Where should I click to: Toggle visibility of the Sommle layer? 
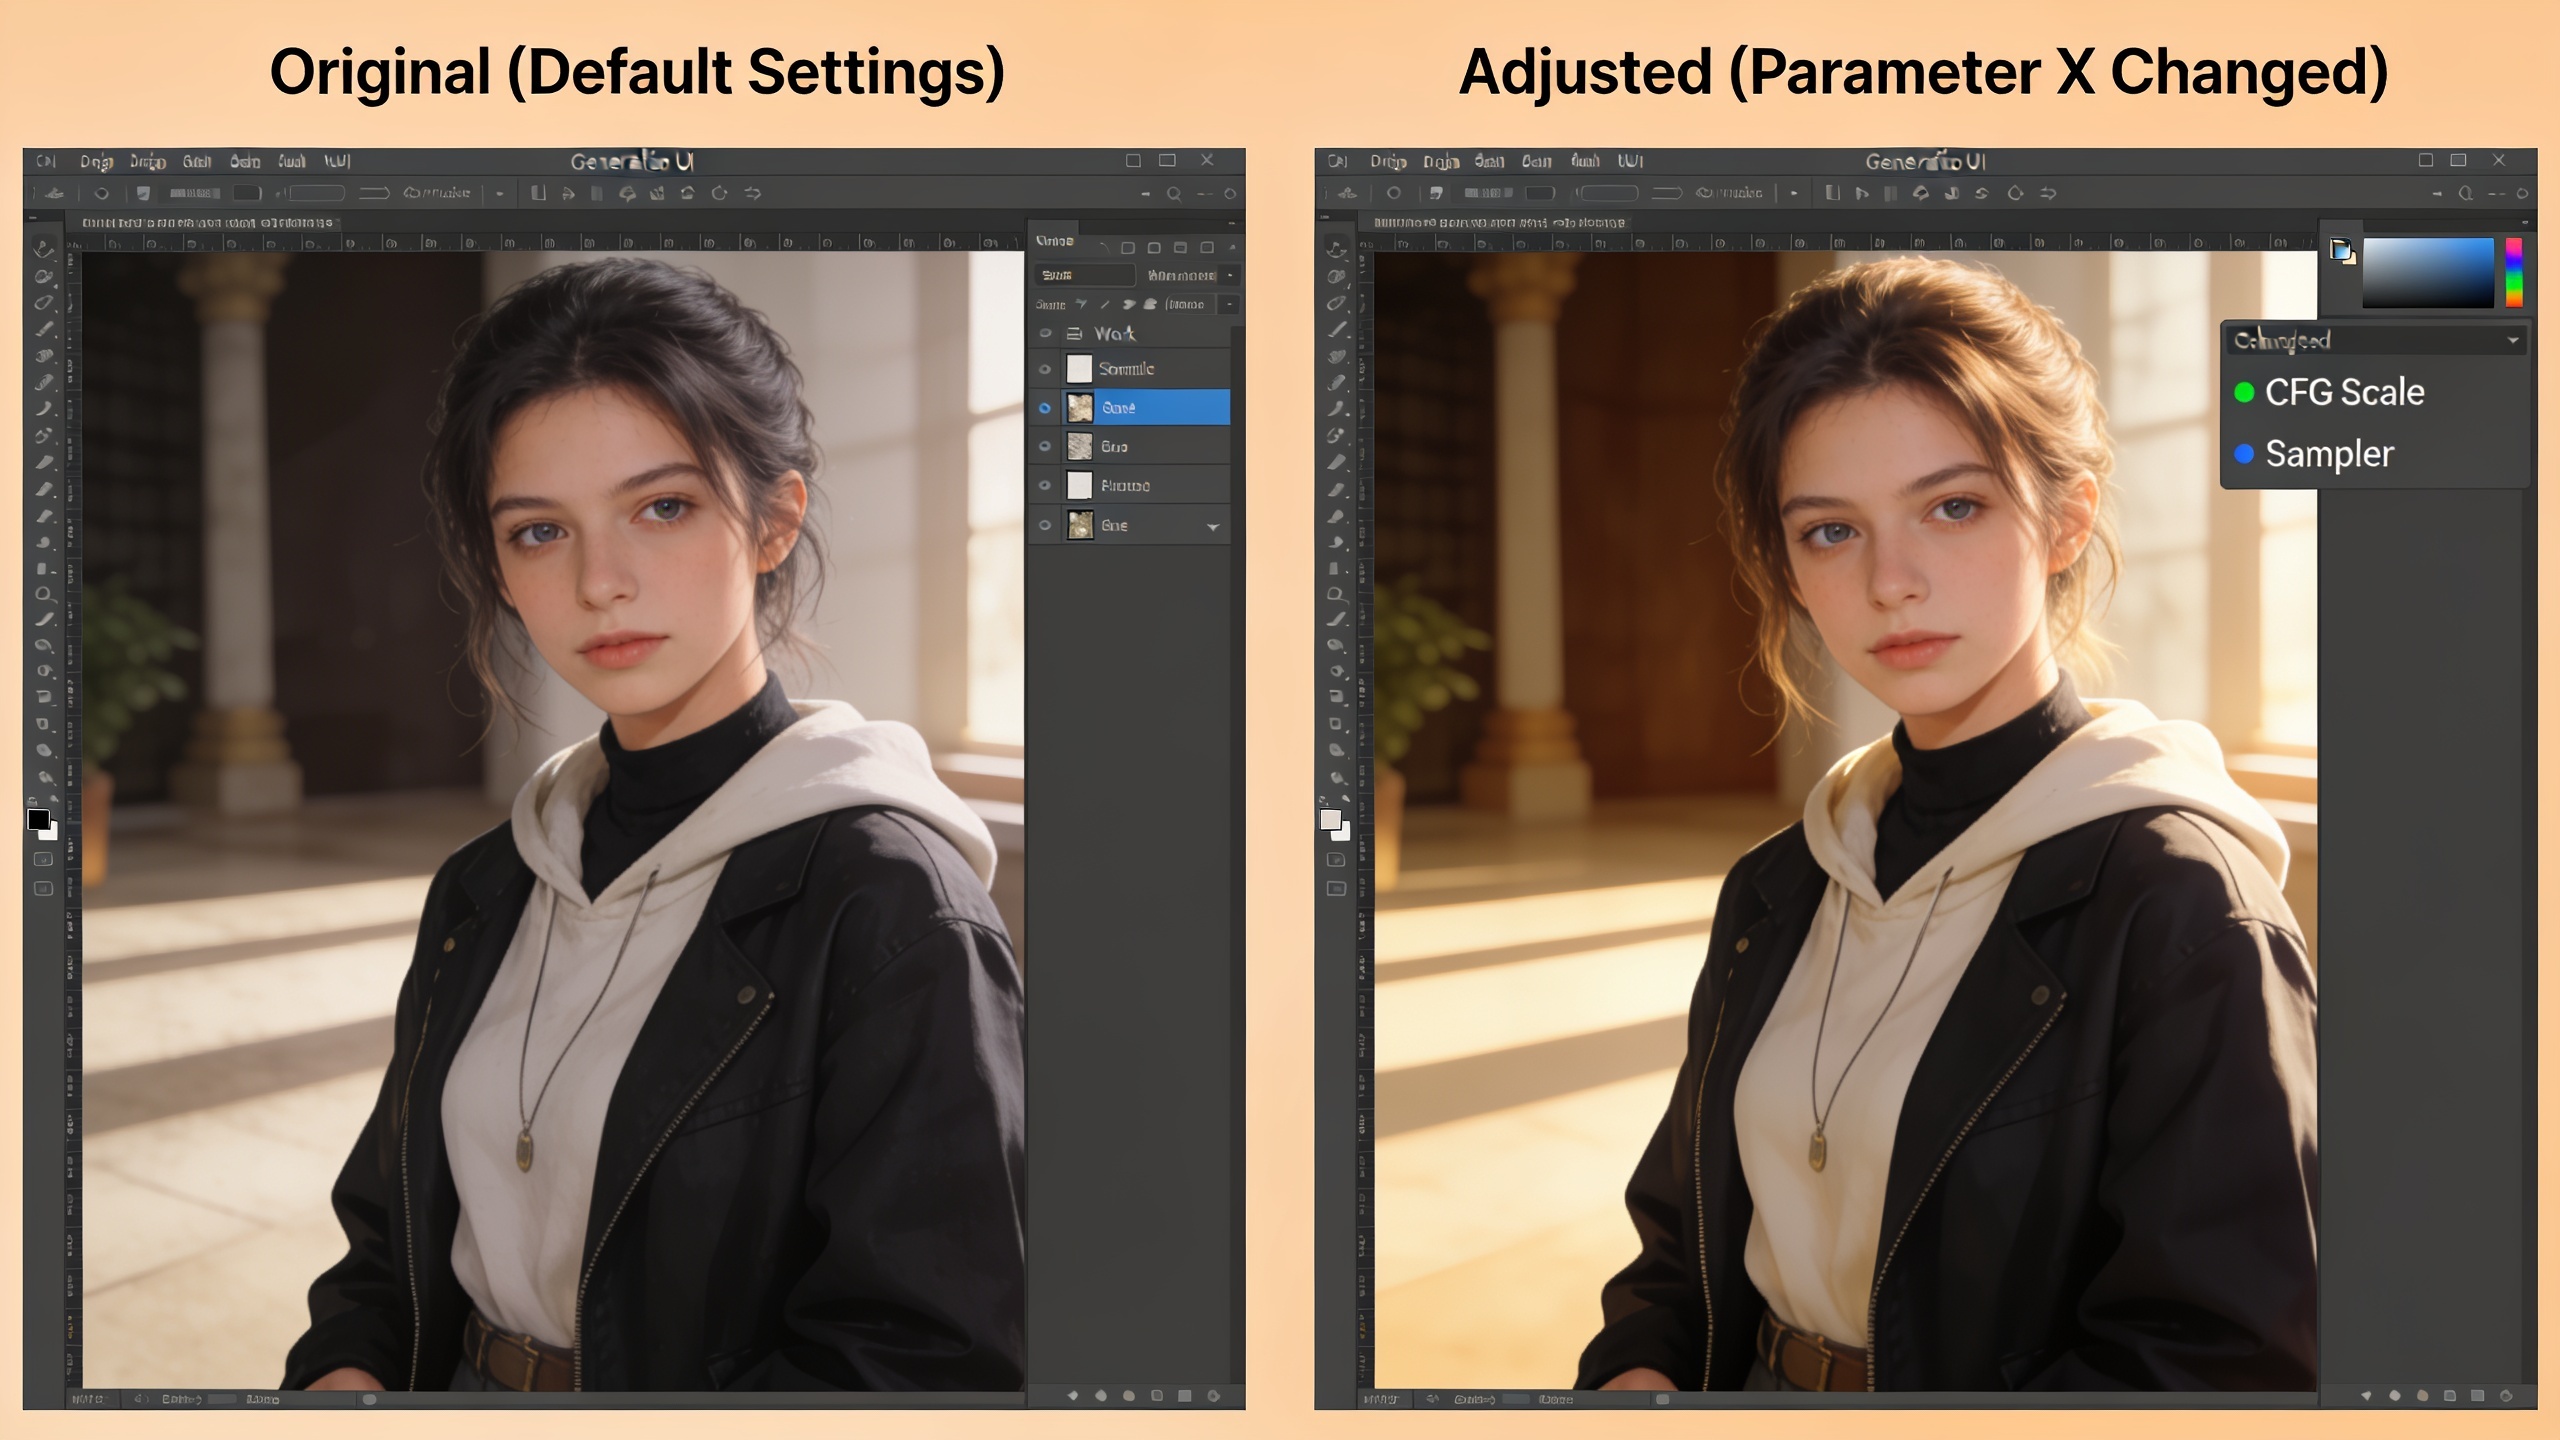(x=1045, y=369)
